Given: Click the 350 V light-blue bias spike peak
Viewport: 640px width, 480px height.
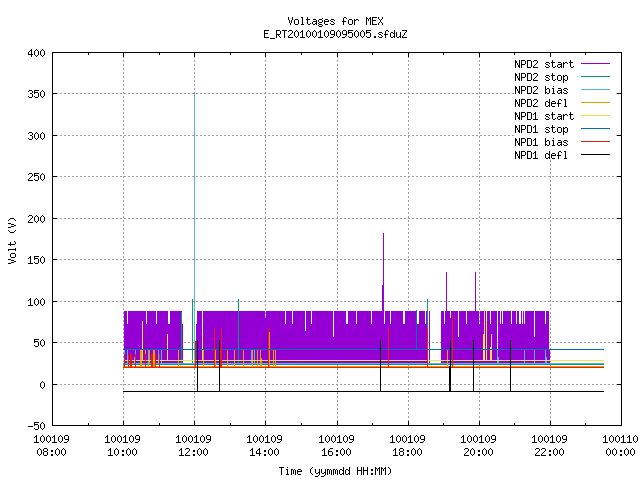Looking at the screenshot, I should [x=194, y=95].
